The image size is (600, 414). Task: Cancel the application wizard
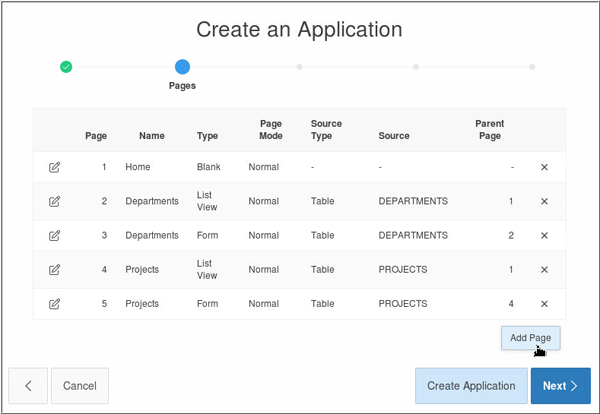coord(79,386)
